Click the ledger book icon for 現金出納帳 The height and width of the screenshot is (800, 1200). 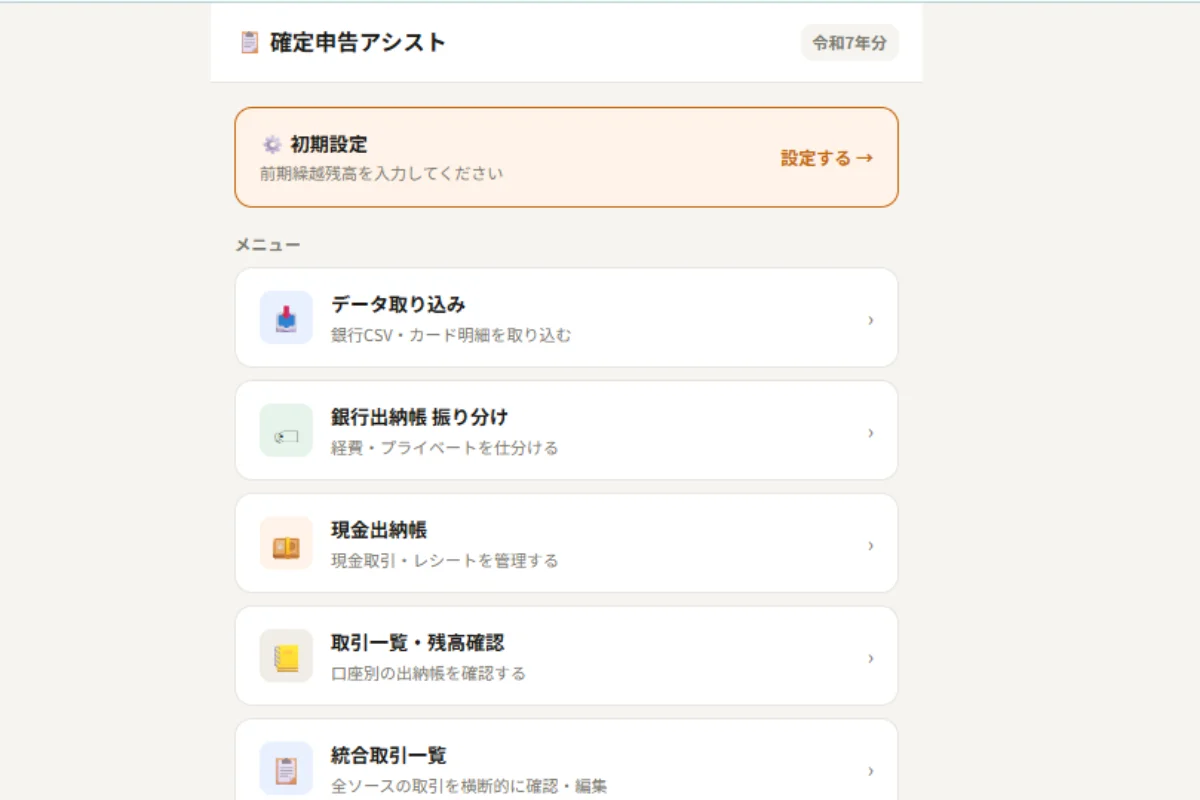(x=286, y=543)
